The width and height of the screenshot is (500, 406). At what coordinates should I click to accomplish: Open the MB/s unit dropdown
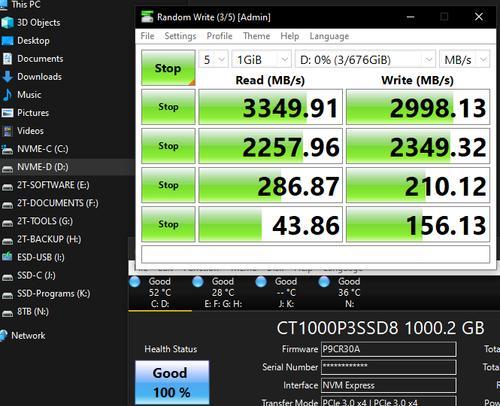click(464, 60)
